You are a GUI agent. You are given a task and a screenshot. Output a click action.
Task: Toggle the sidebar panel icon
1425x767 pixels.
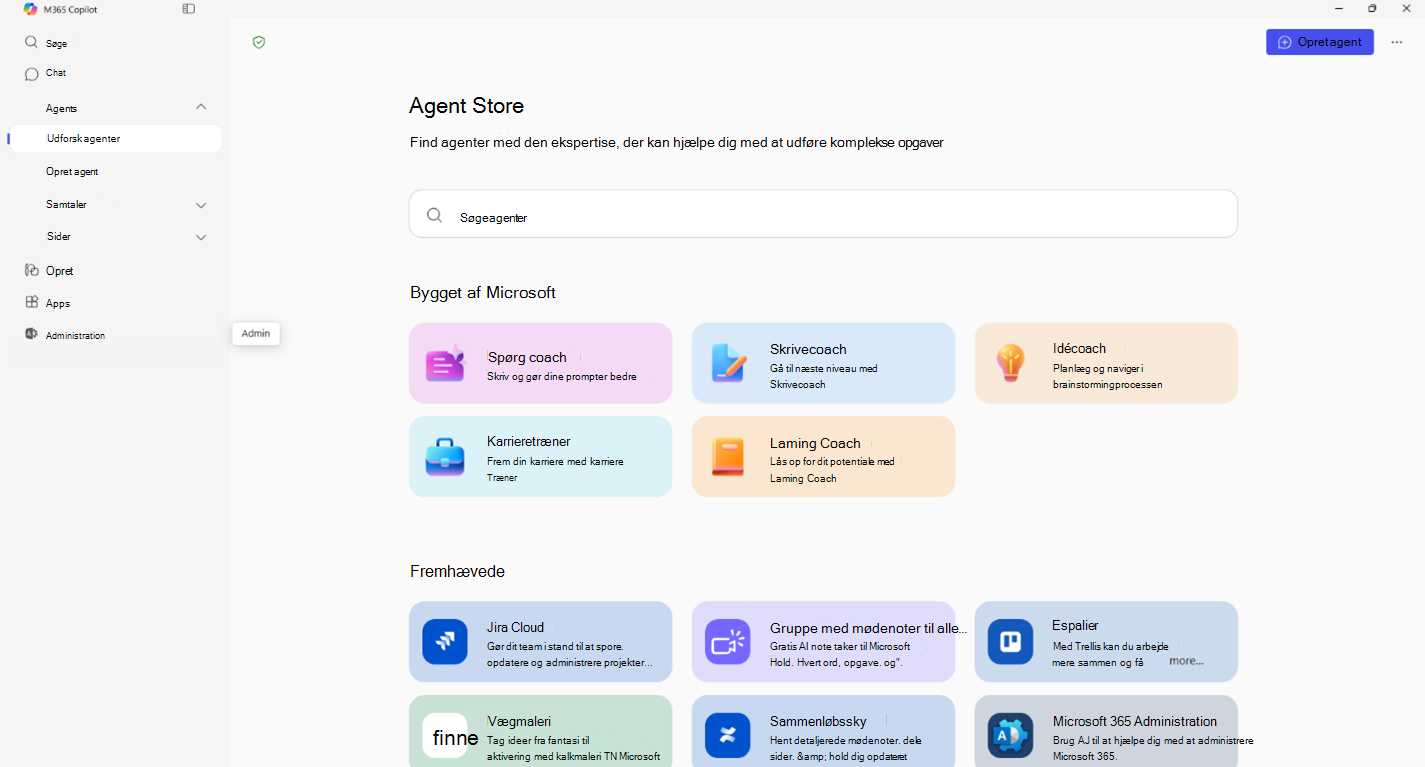click(x=189, y=9)
